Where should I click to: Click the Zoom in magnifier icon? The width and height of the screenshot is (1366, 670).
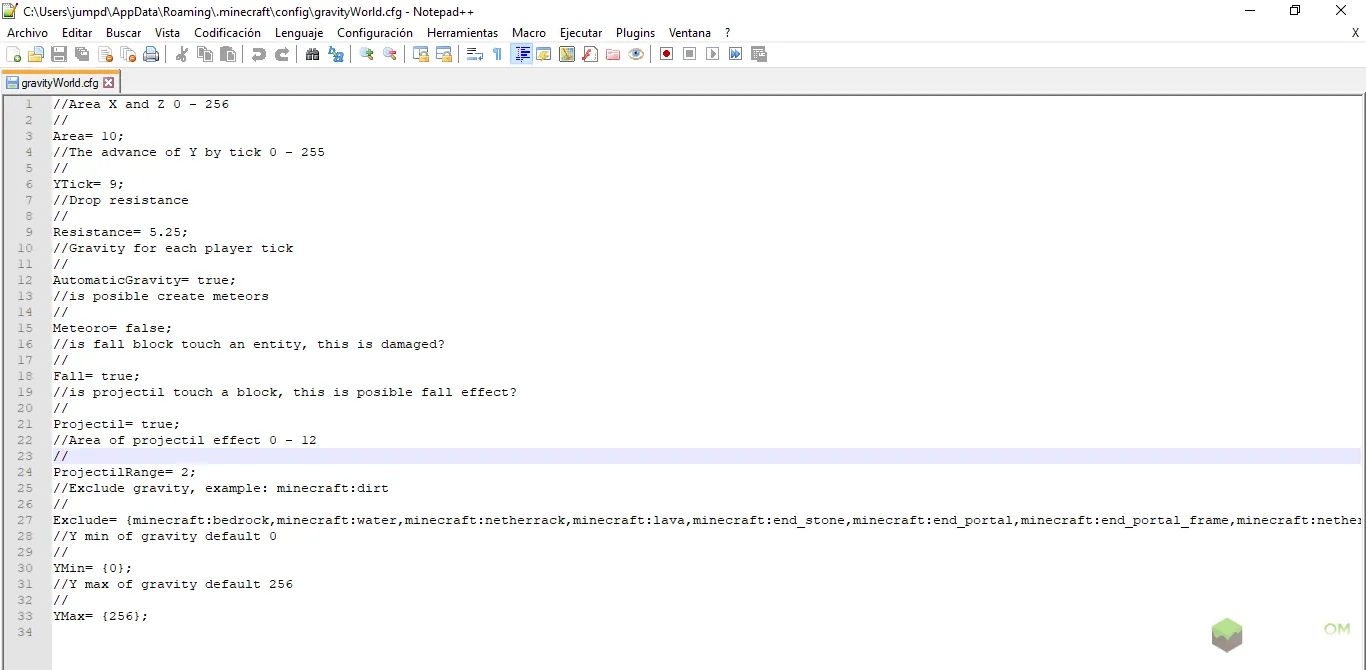coord(367,54)
